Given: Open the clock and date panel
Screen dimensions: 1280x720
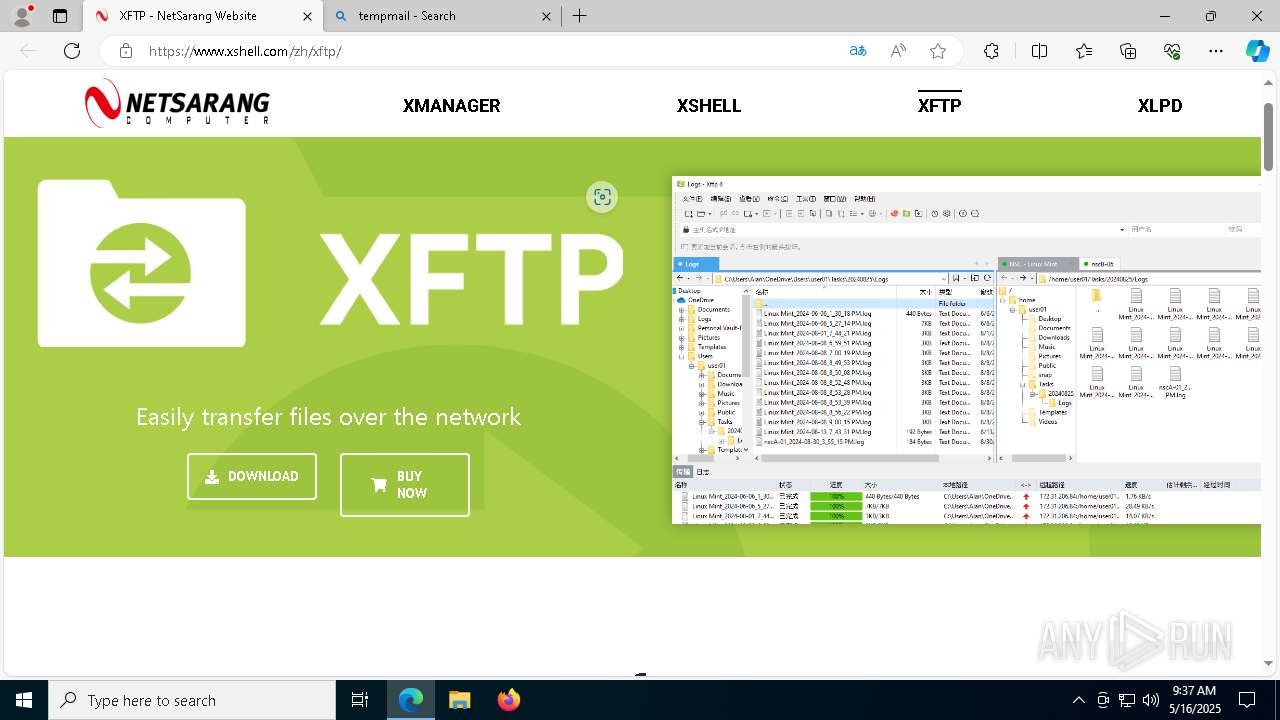Looking at the screenshot, I should [x=1194, y=700].
